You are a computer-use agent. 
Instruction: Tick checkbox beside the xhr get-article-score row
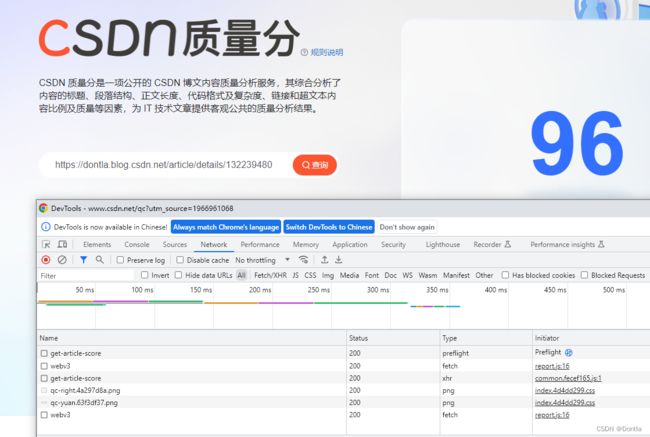coord(44,378)
